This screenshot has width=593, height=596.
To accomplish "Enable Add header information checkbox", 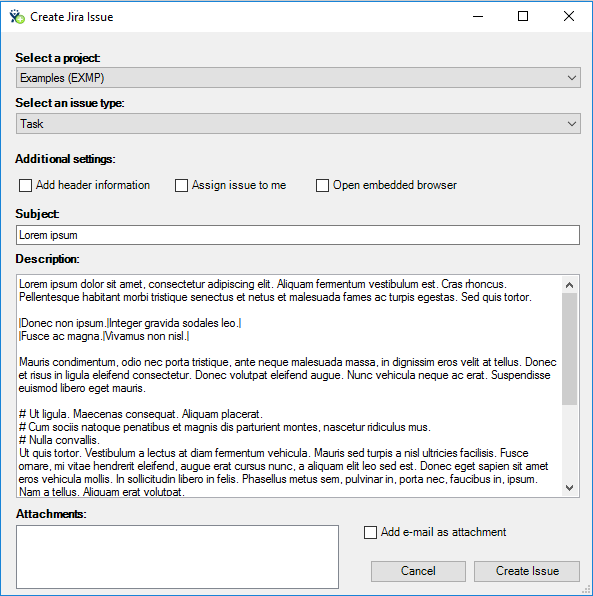I will (x=25, y=185).
